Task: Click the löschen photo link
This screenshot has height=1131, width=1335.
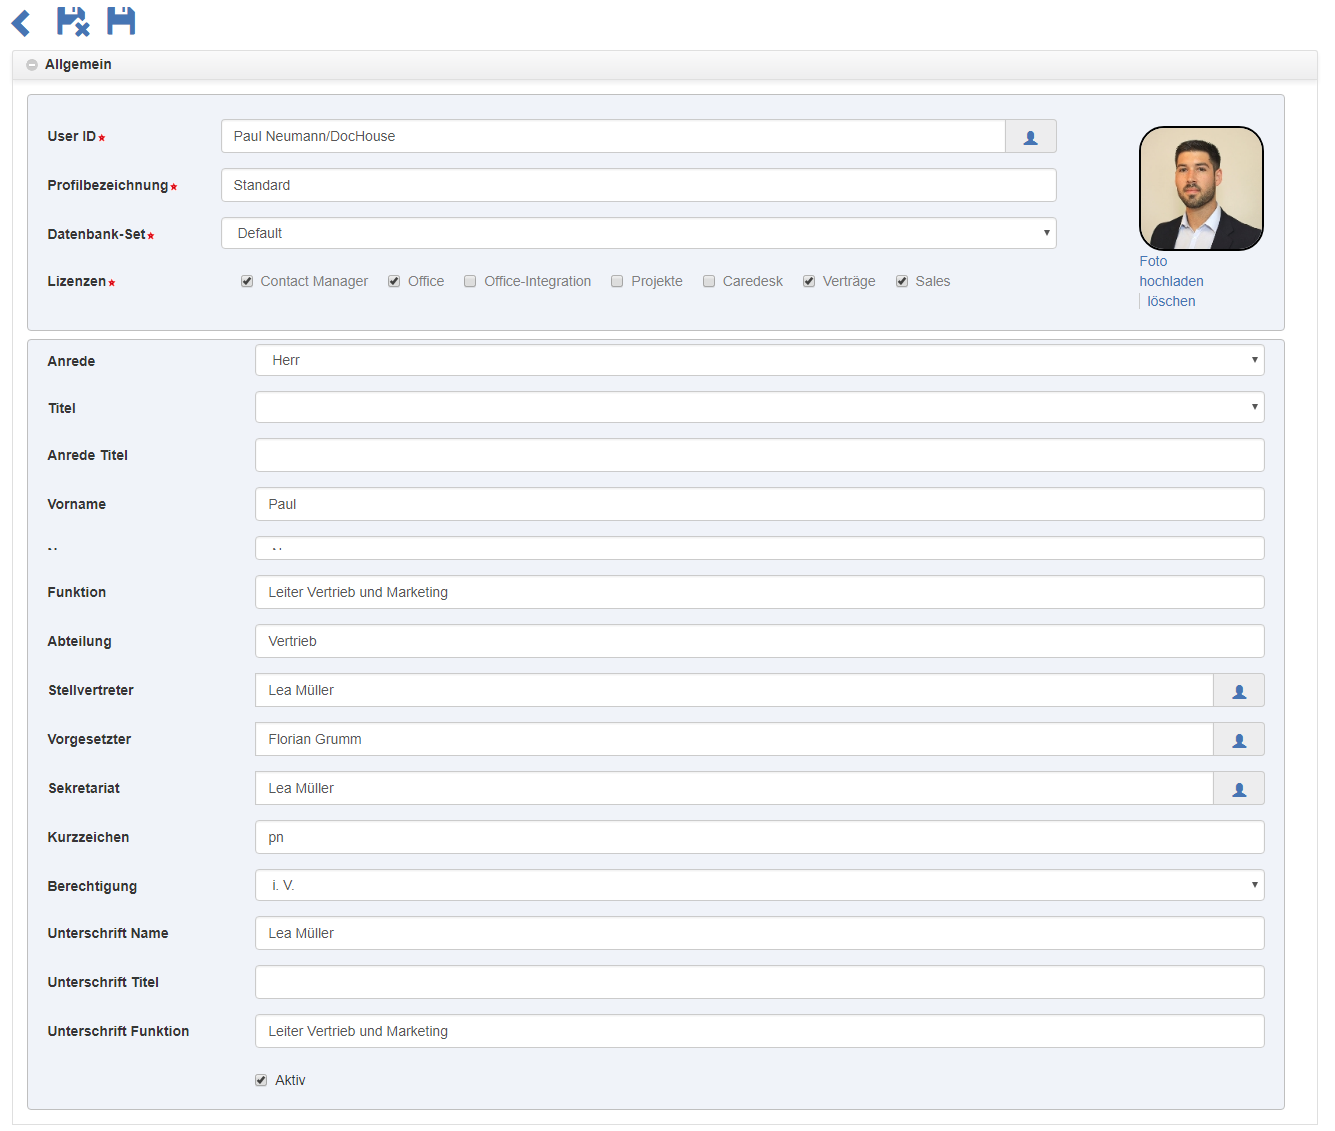Action: (1171, 302)
